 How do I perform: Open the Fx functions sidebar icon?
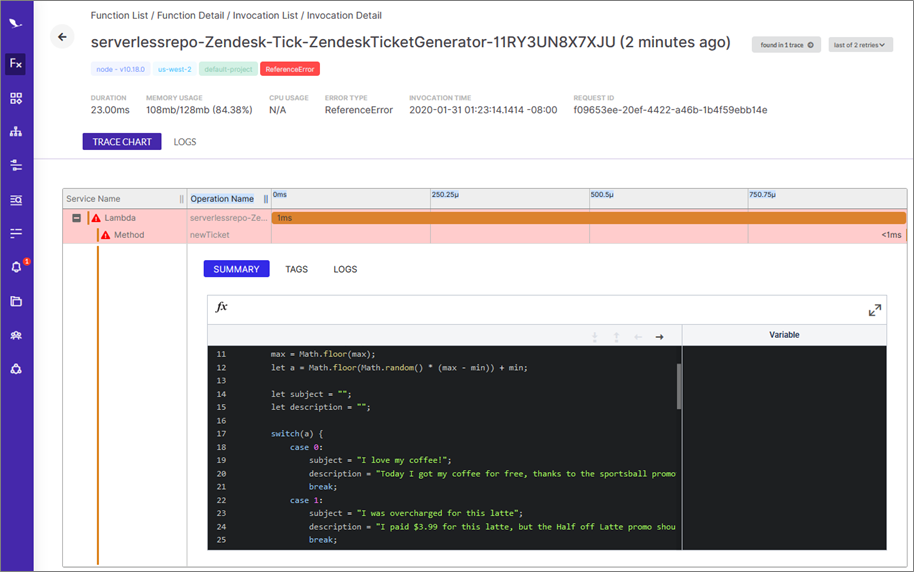click(16, 64)
